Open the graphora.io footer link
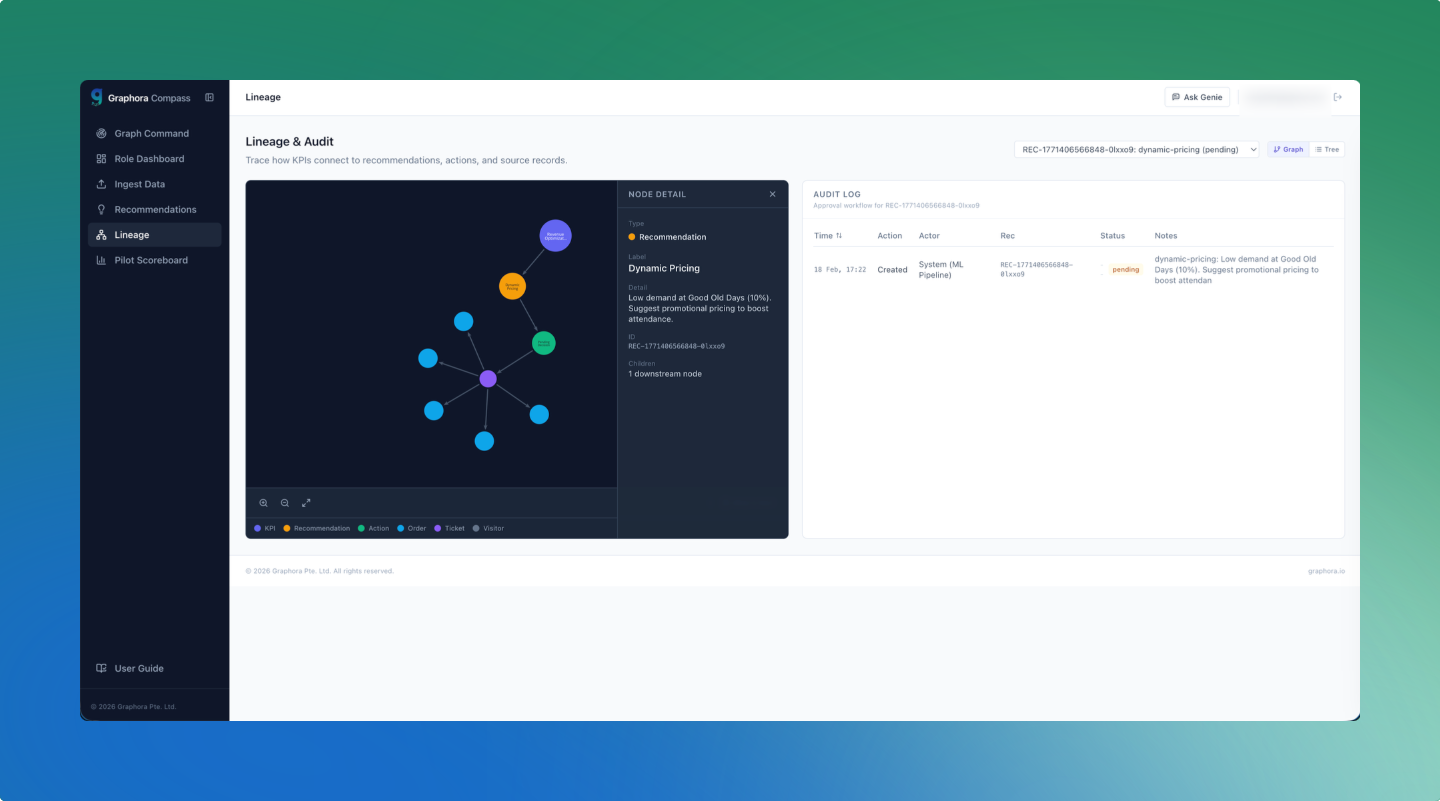 coord(1326,571)
